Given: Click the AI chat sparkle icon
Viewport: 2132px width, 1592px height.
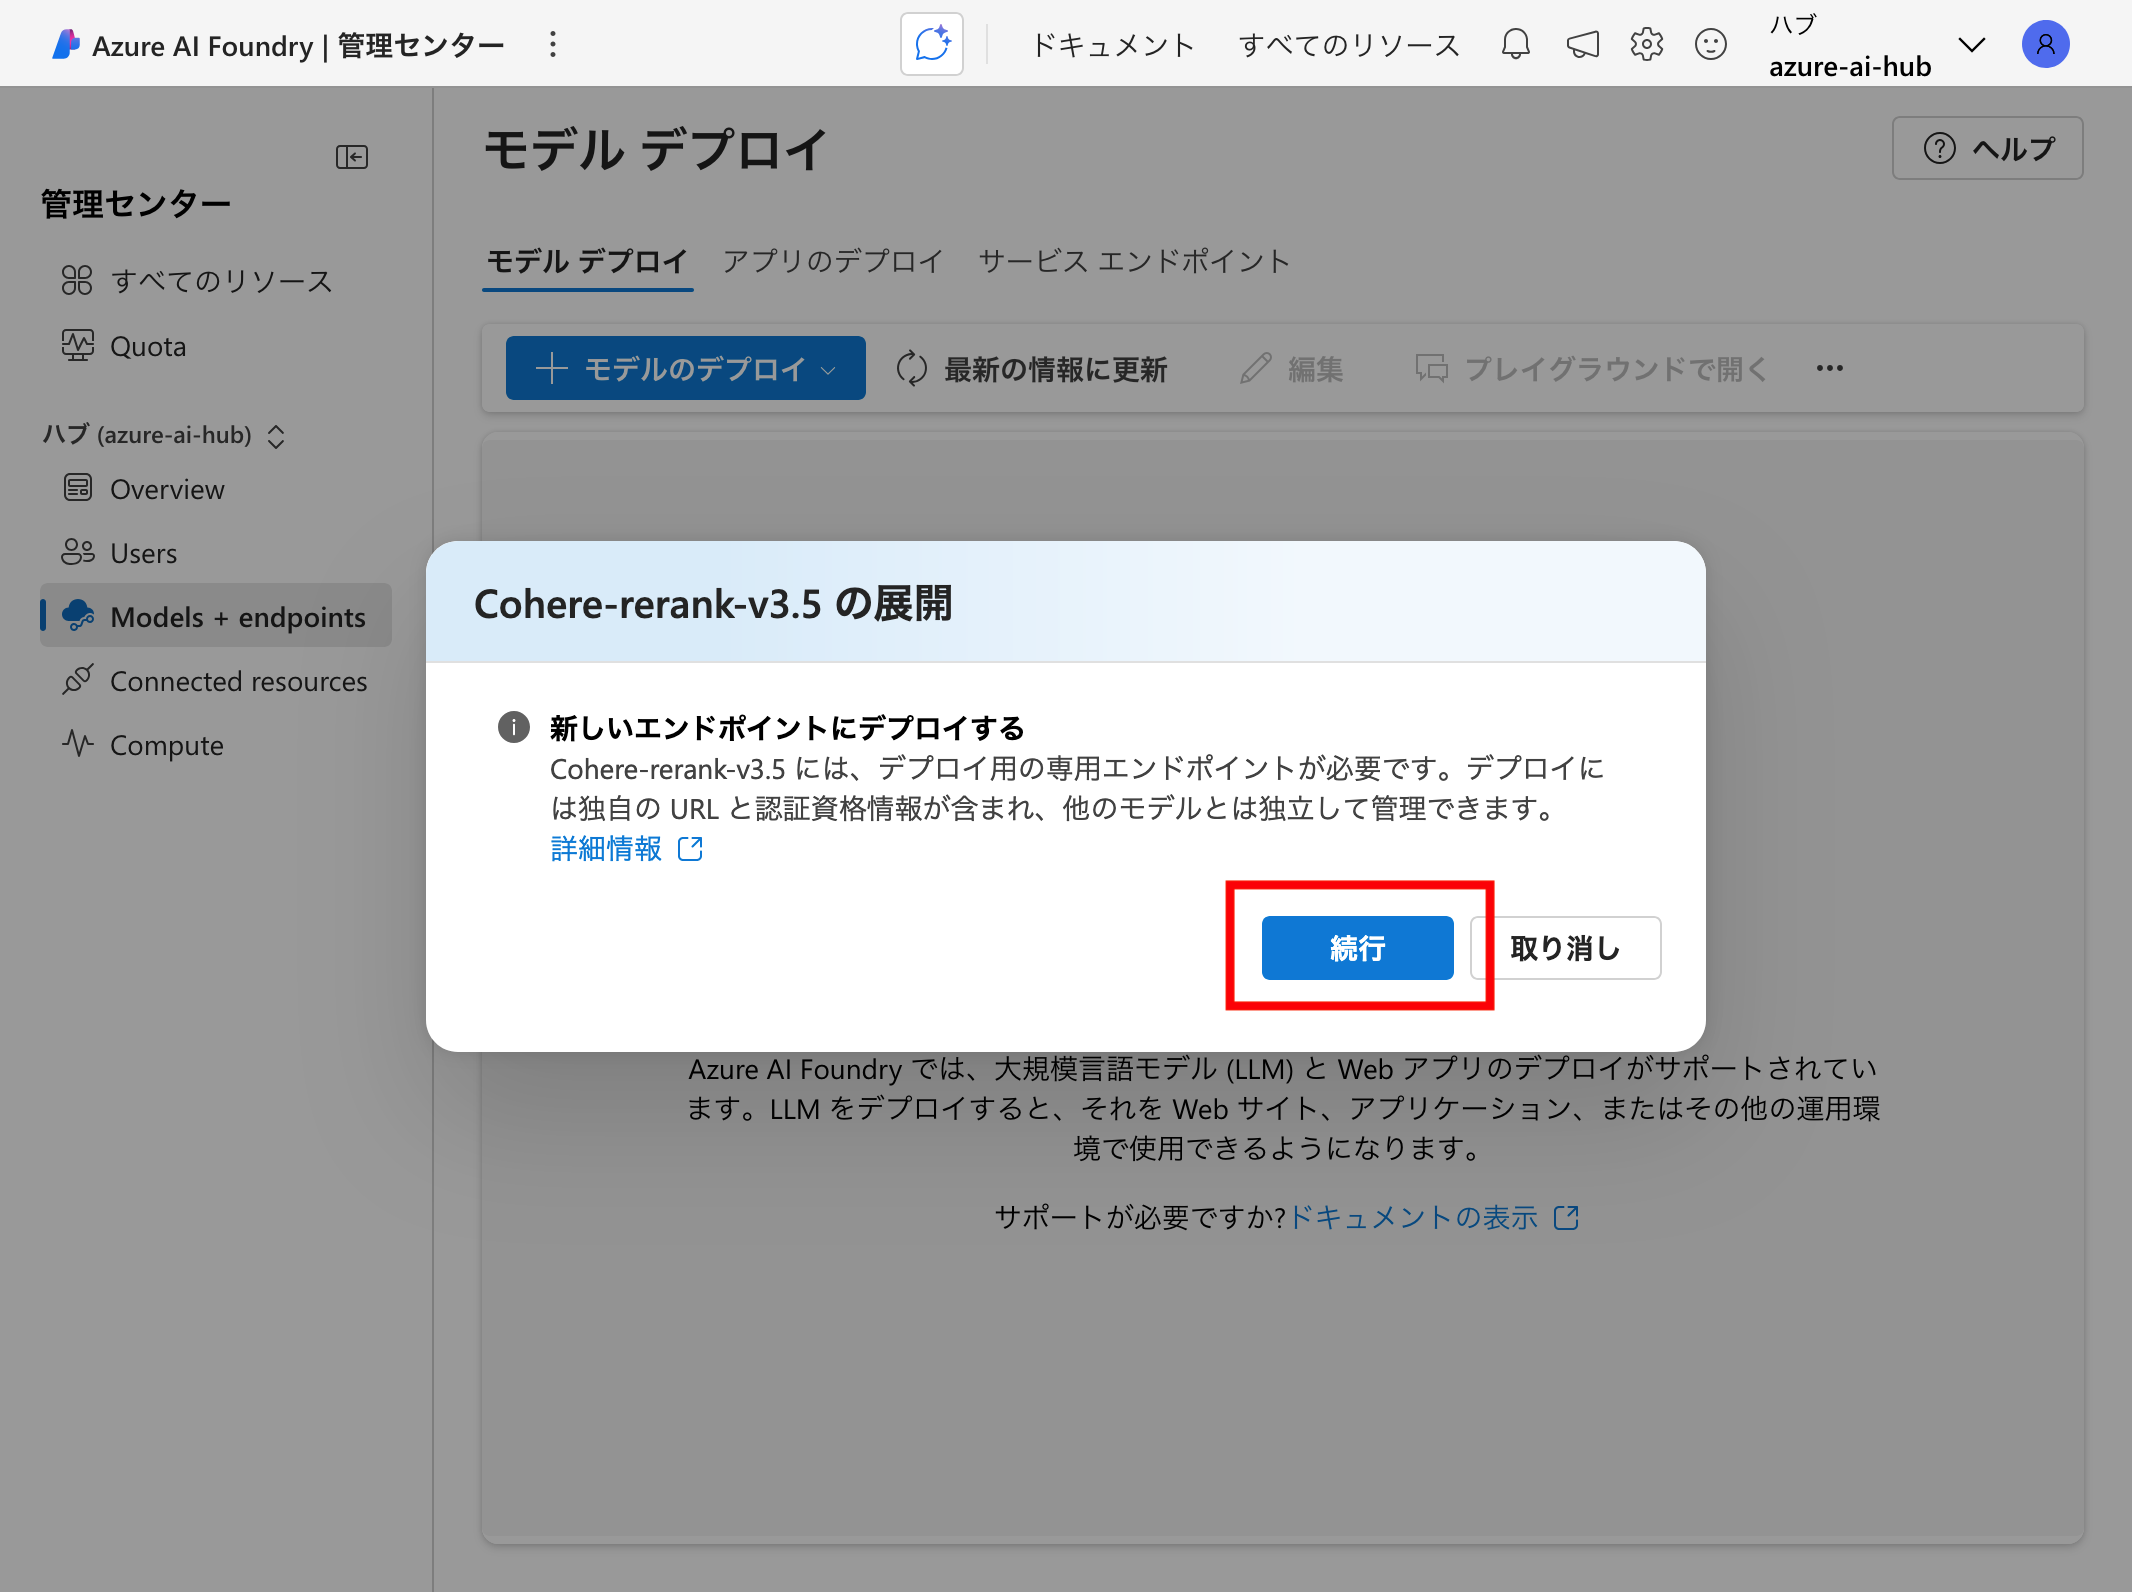Looking at the screenshot, I should click(931, 44).
